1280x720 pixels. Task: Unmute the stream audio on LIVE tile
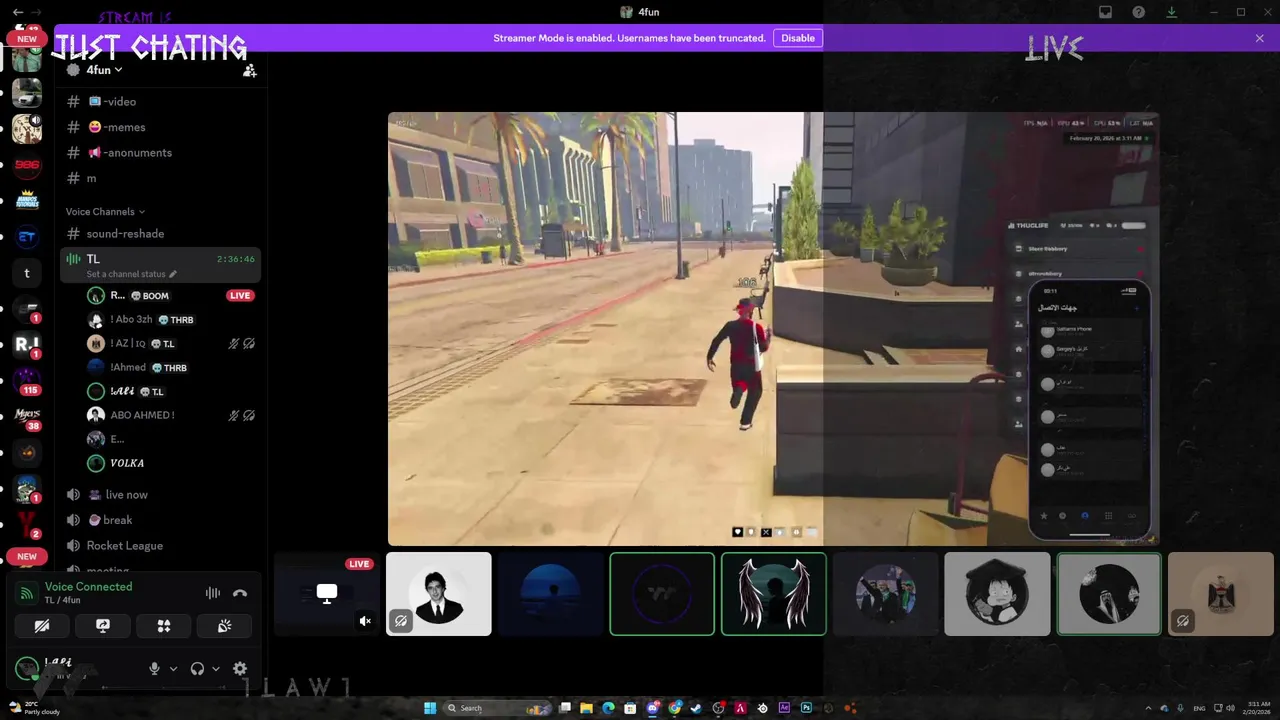(x=365, y=621)
